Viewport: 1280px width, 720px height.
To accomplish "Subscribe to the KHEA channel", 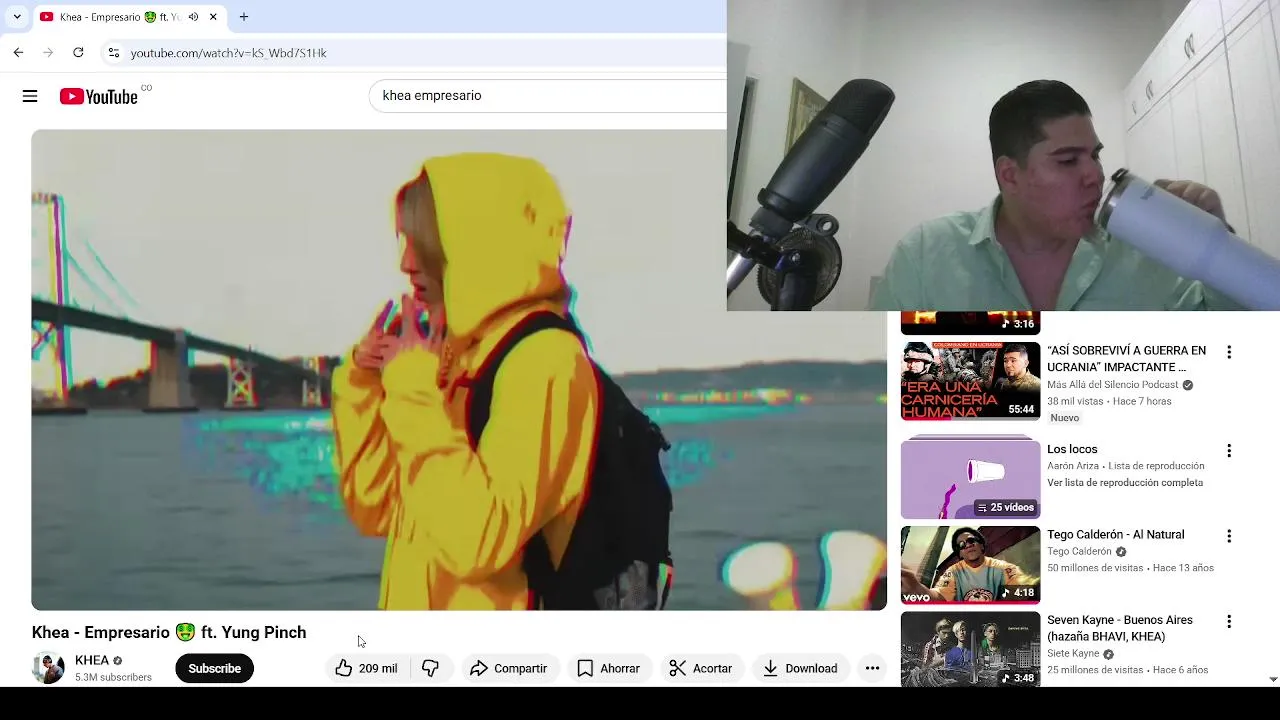I will tap(214, 668).
